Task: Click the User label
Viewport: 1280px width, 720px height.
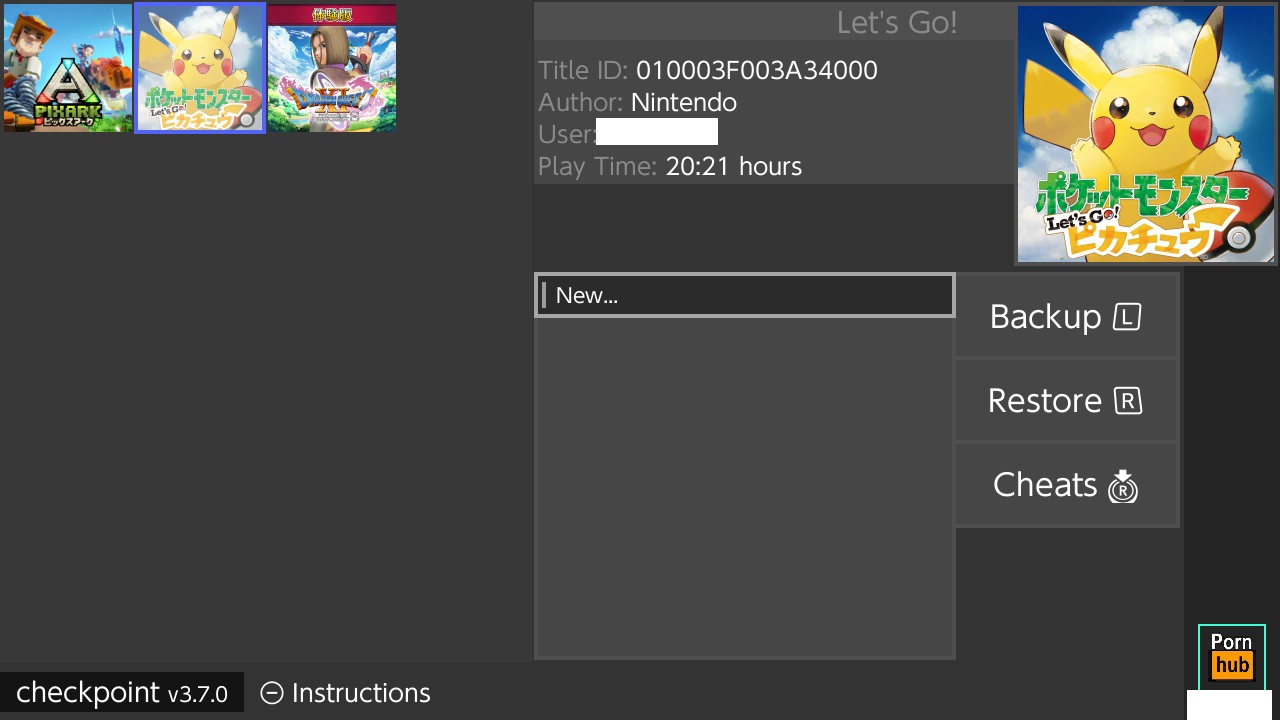Action: (x=567, y=134)
